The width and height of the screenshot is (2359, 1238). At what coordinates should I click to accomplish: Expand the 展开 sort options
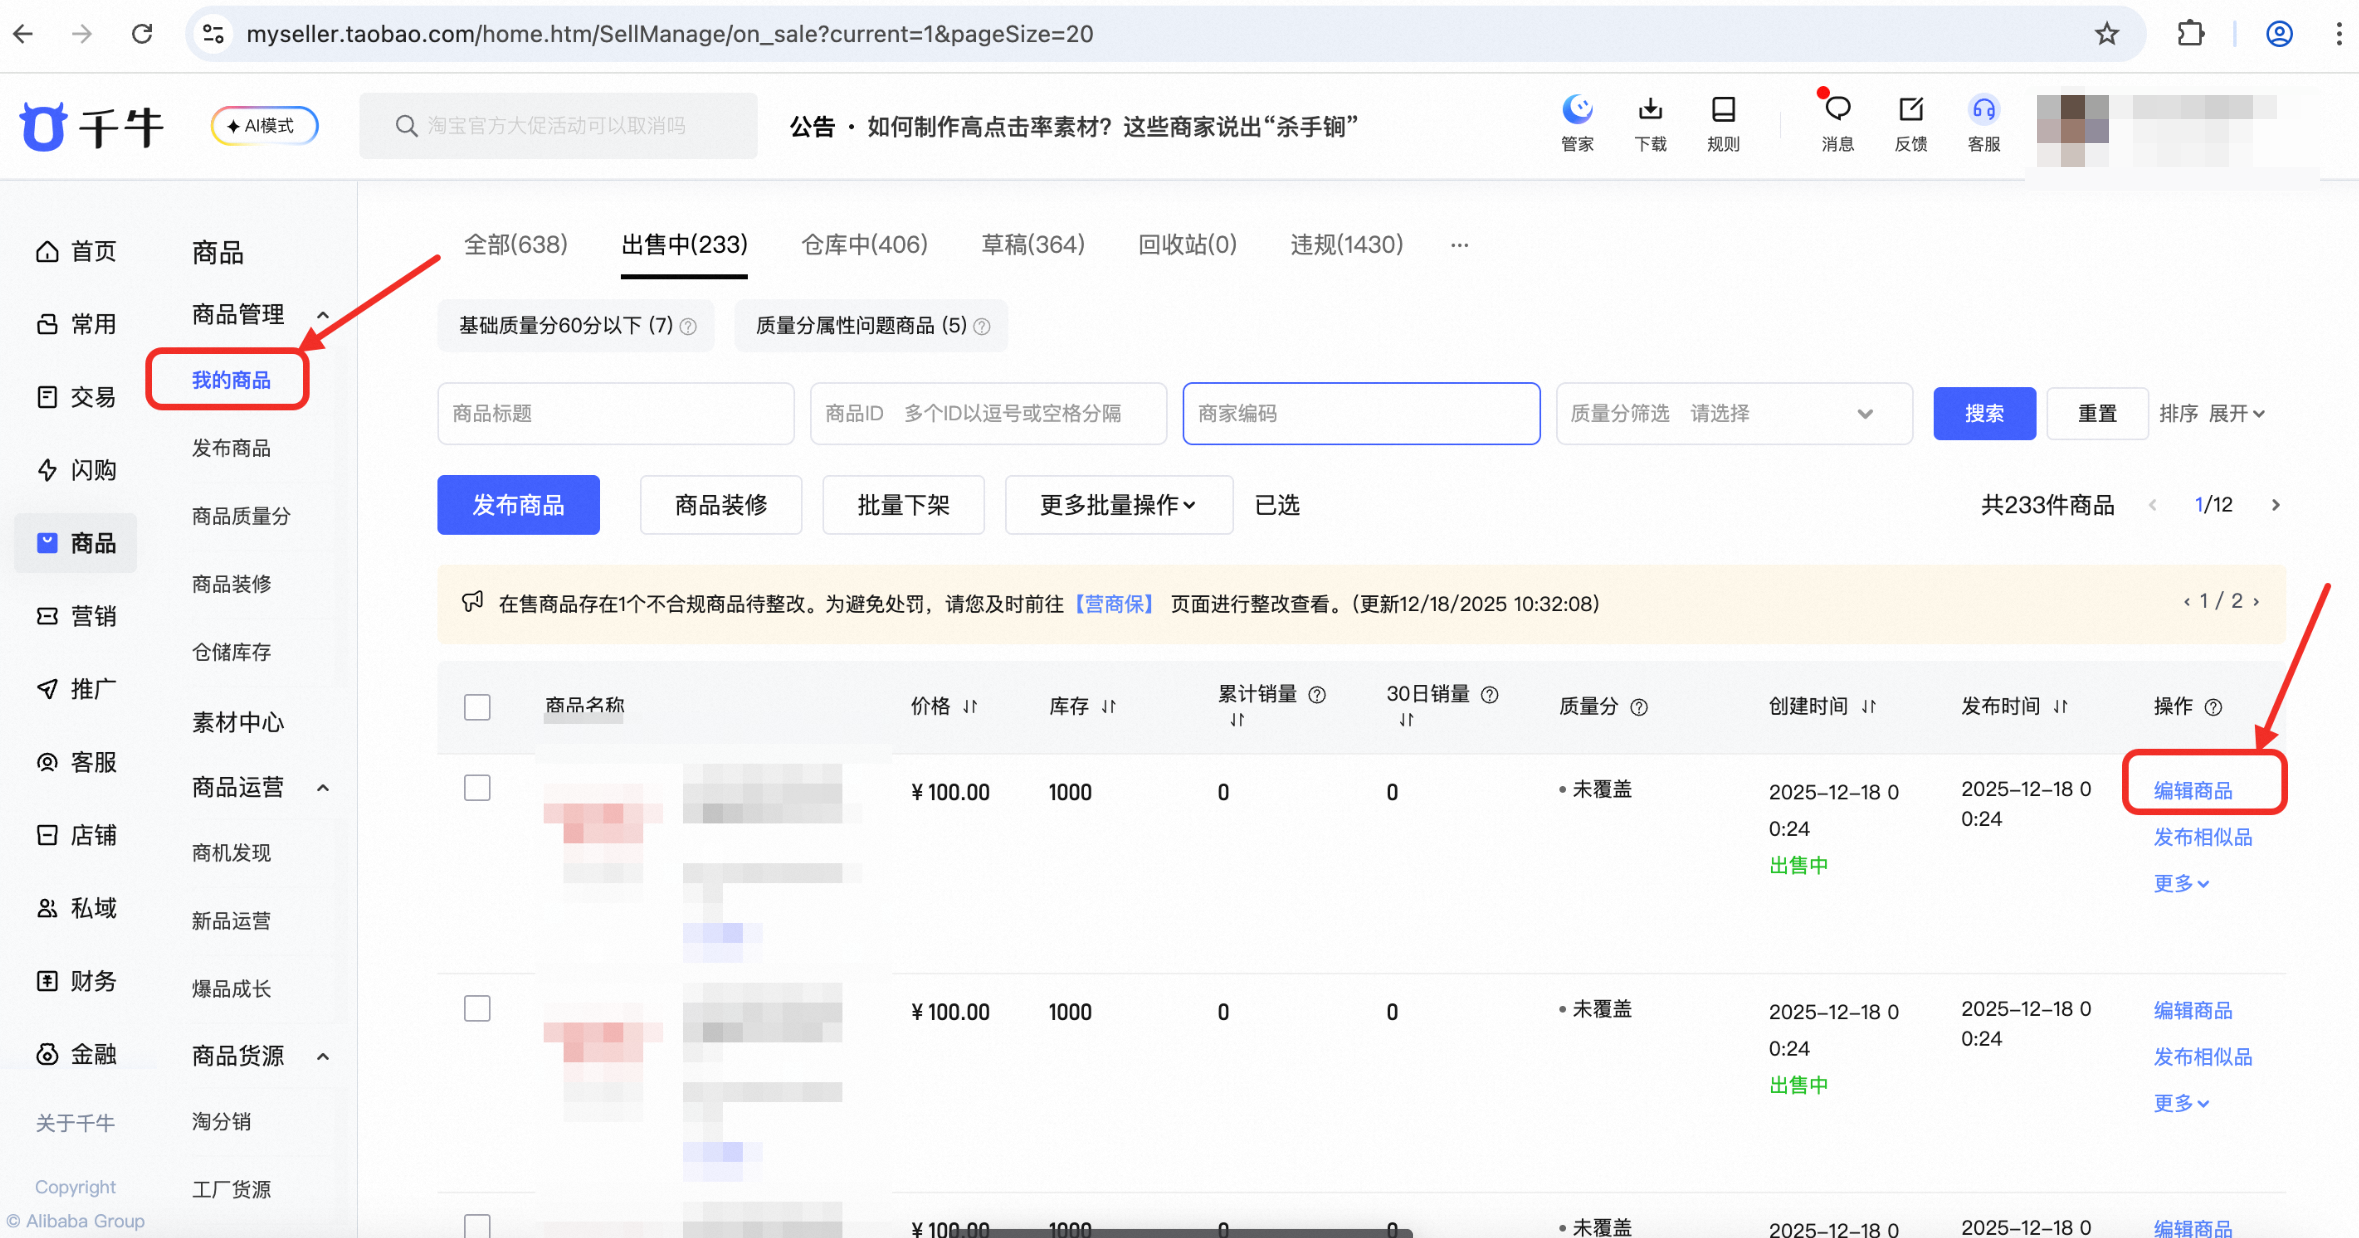(2237, 413)
